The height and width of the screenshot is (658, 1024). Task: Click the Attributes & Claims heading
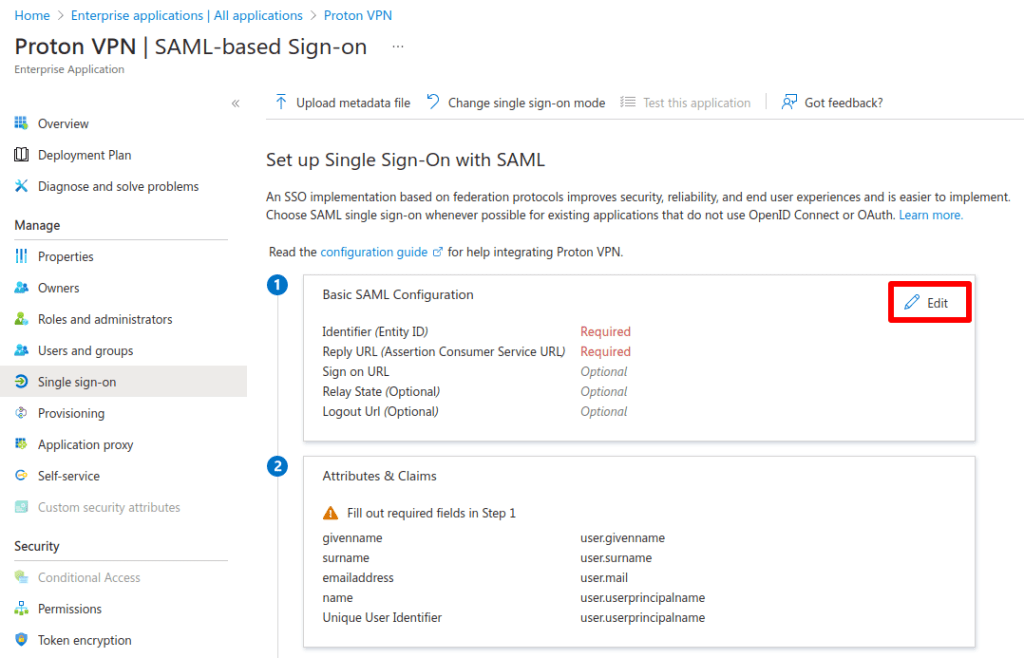point(379,476)
